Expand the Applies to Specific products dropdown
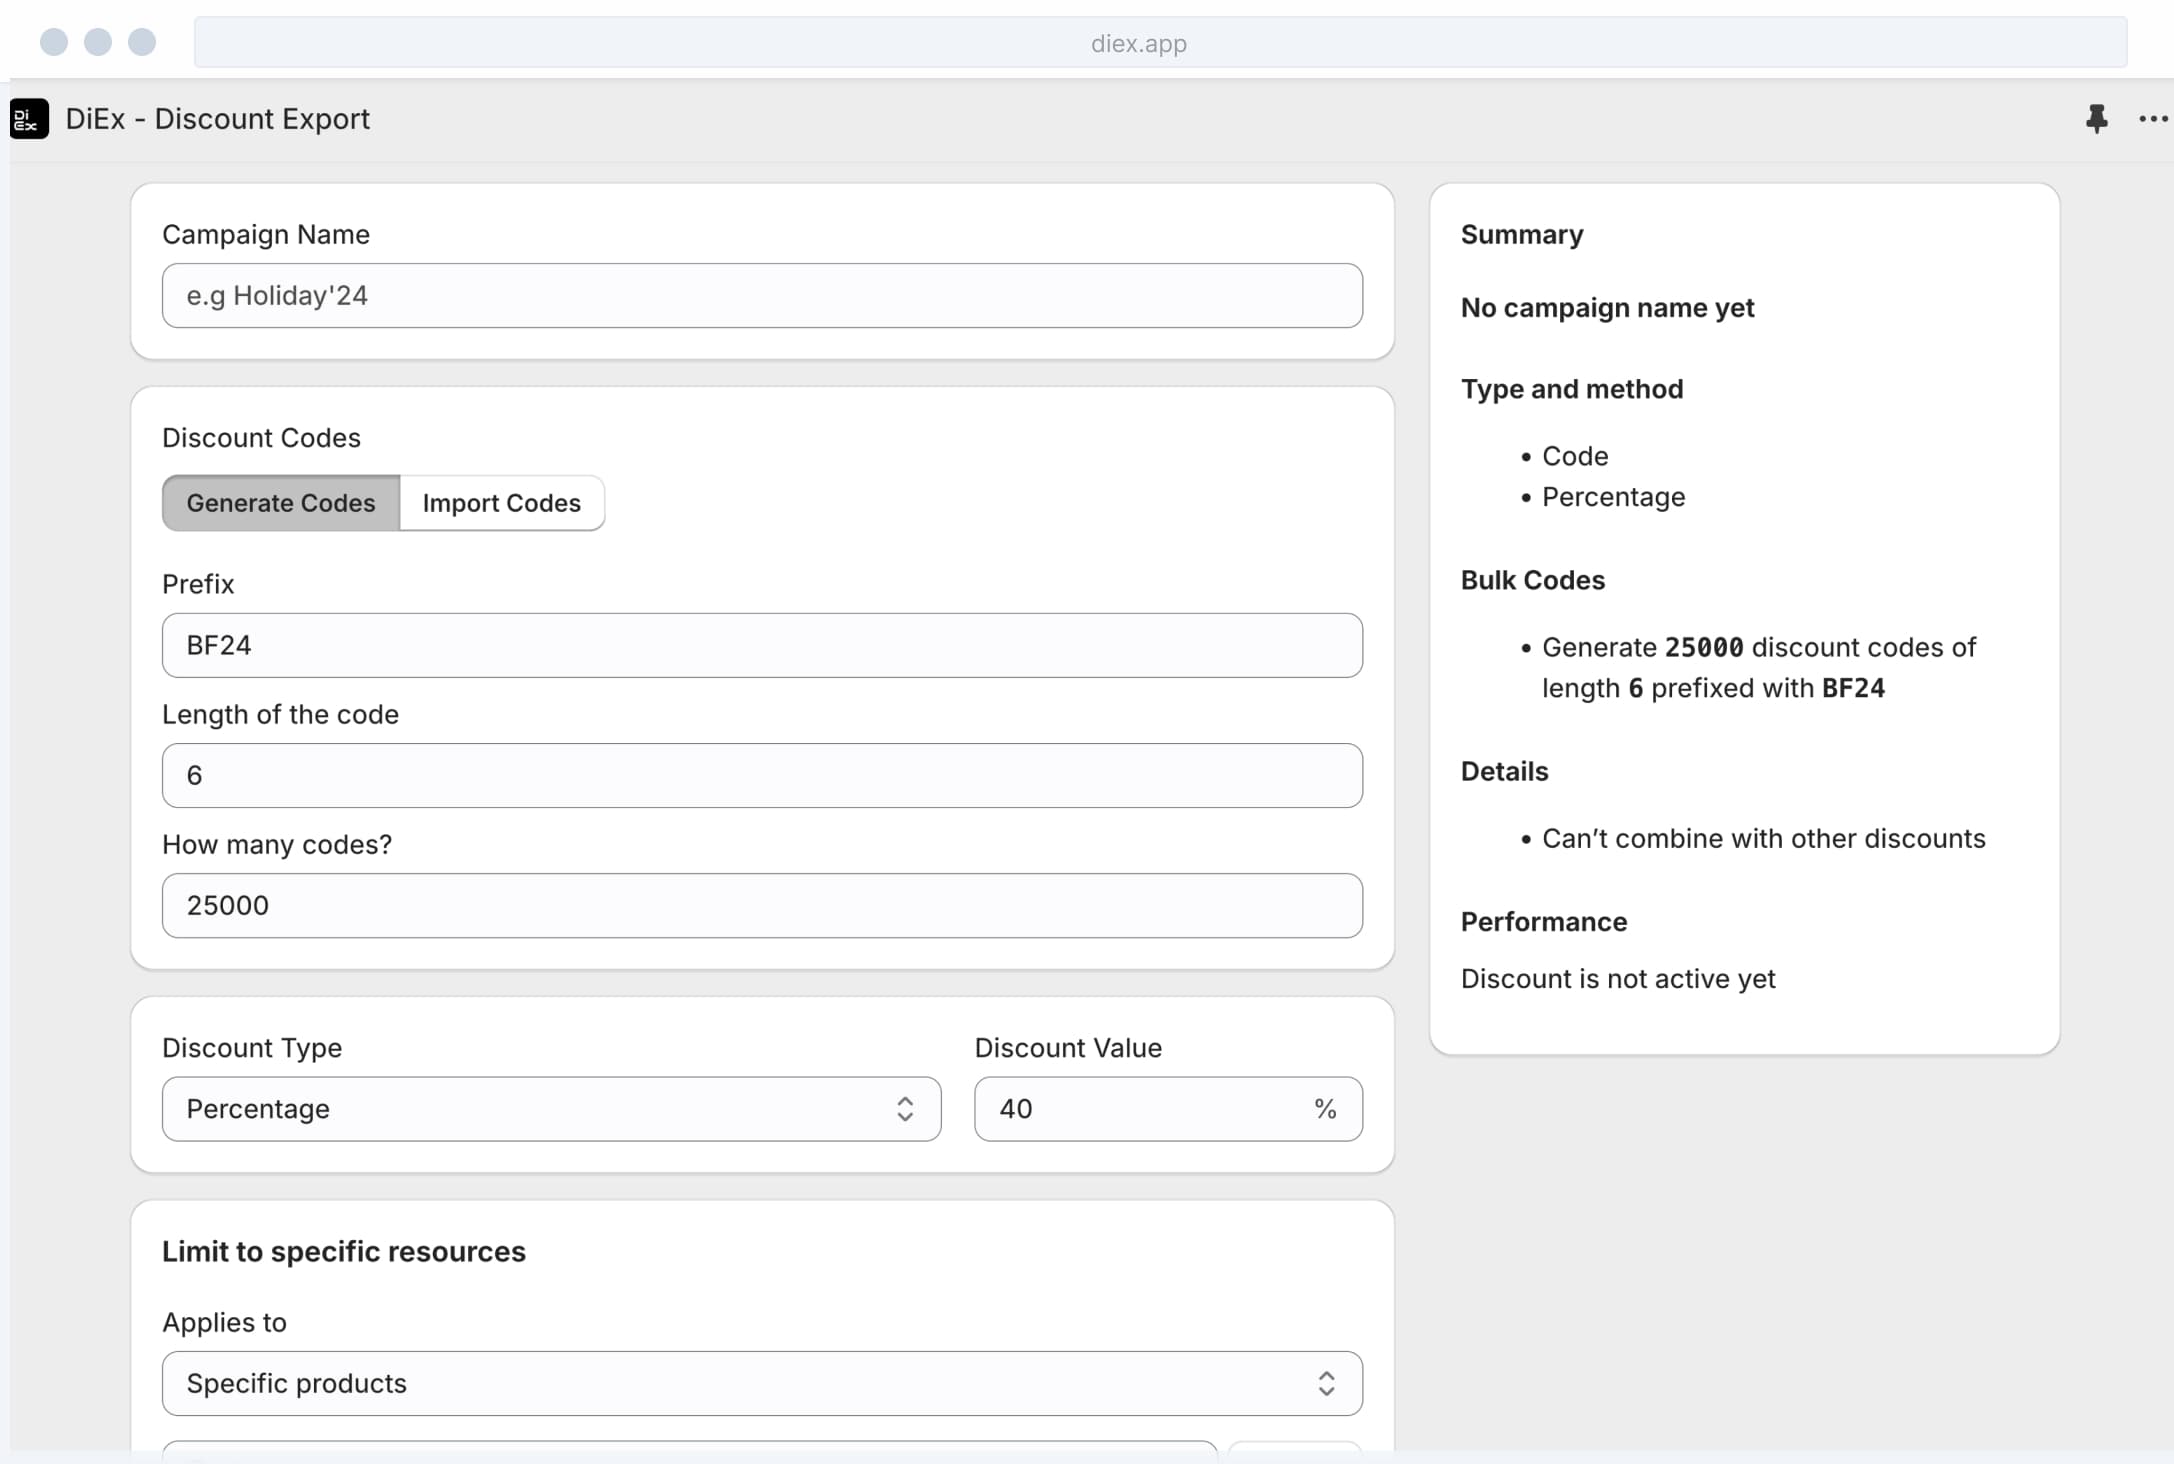The image size is (2174, 1464). click(760, 1383)
